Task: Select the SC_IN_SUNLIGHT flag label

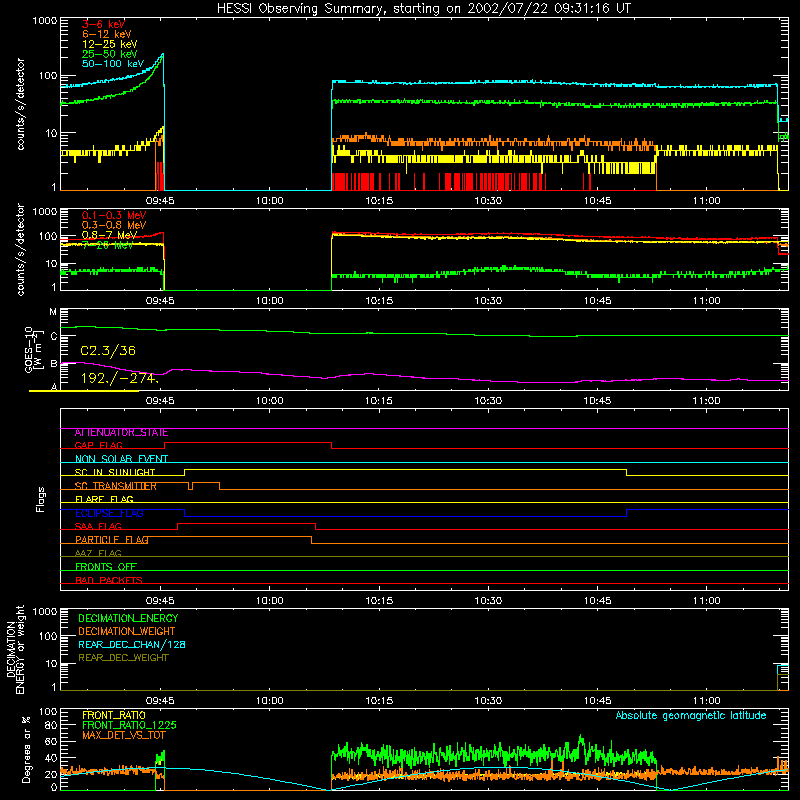Action: (115, 472)
